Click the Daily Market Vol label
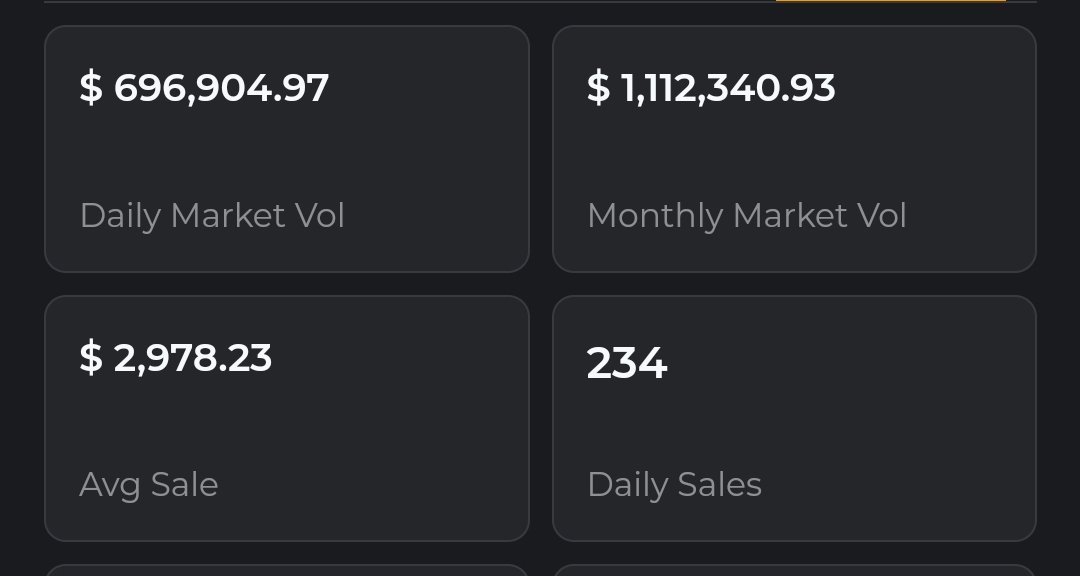This screenshot has height=576, width=1080. (x=212, y=216)
